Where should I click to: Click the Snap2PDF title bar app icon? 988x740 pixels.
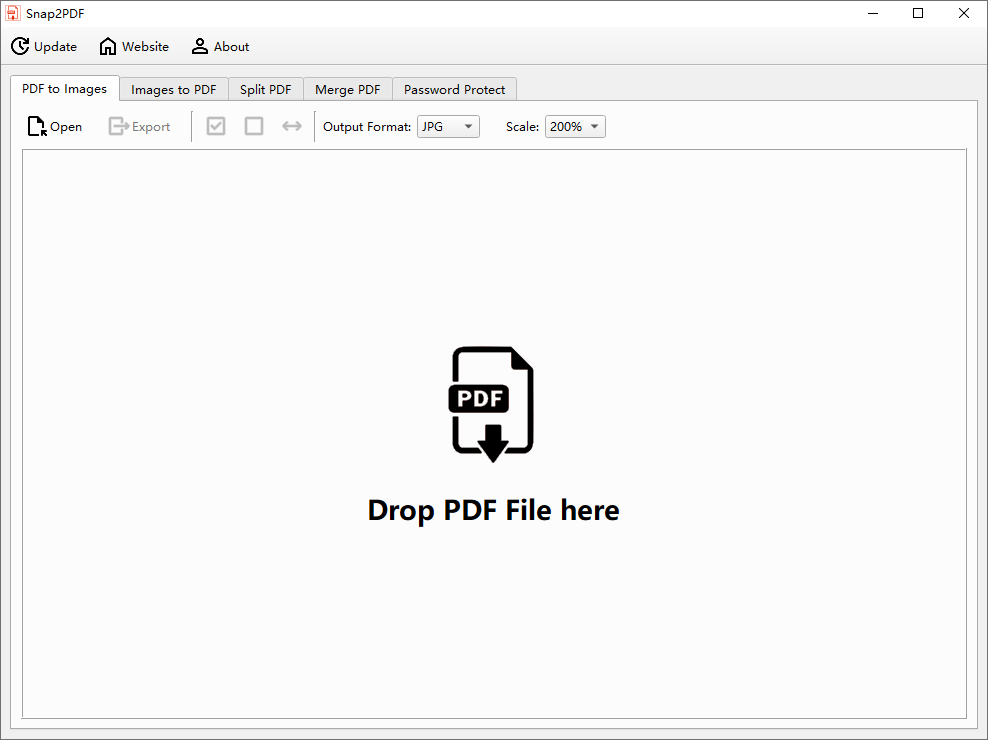point(13,13)
